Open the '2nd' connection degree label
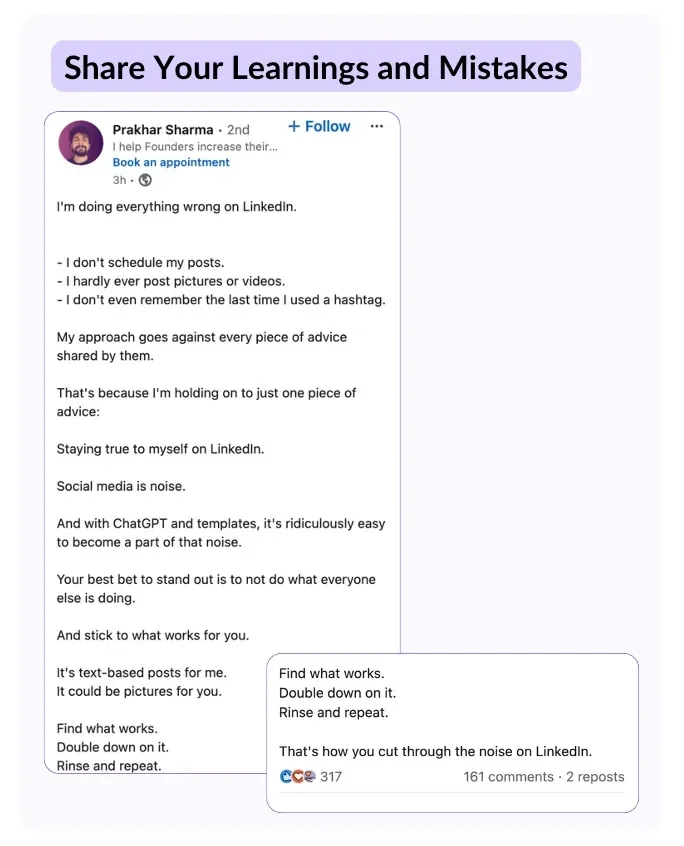The width and height of the screenshot is (684, 846). coord(237,129)
